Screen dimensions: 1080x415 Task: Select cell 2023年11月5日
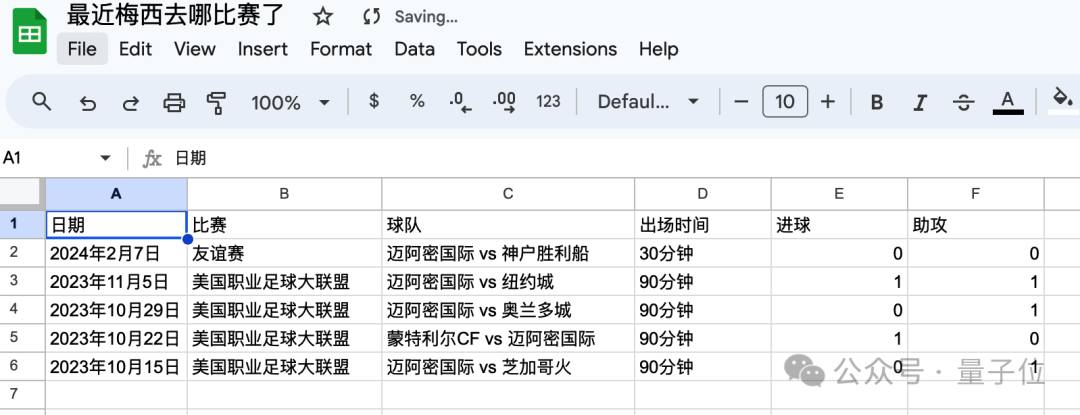pos(116,281)
